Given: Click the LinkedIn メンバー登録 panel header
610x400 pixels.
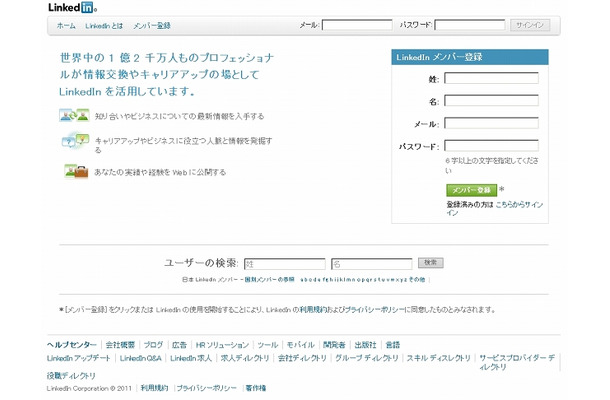Looking at the screenshot, I should tap(470, 57).
